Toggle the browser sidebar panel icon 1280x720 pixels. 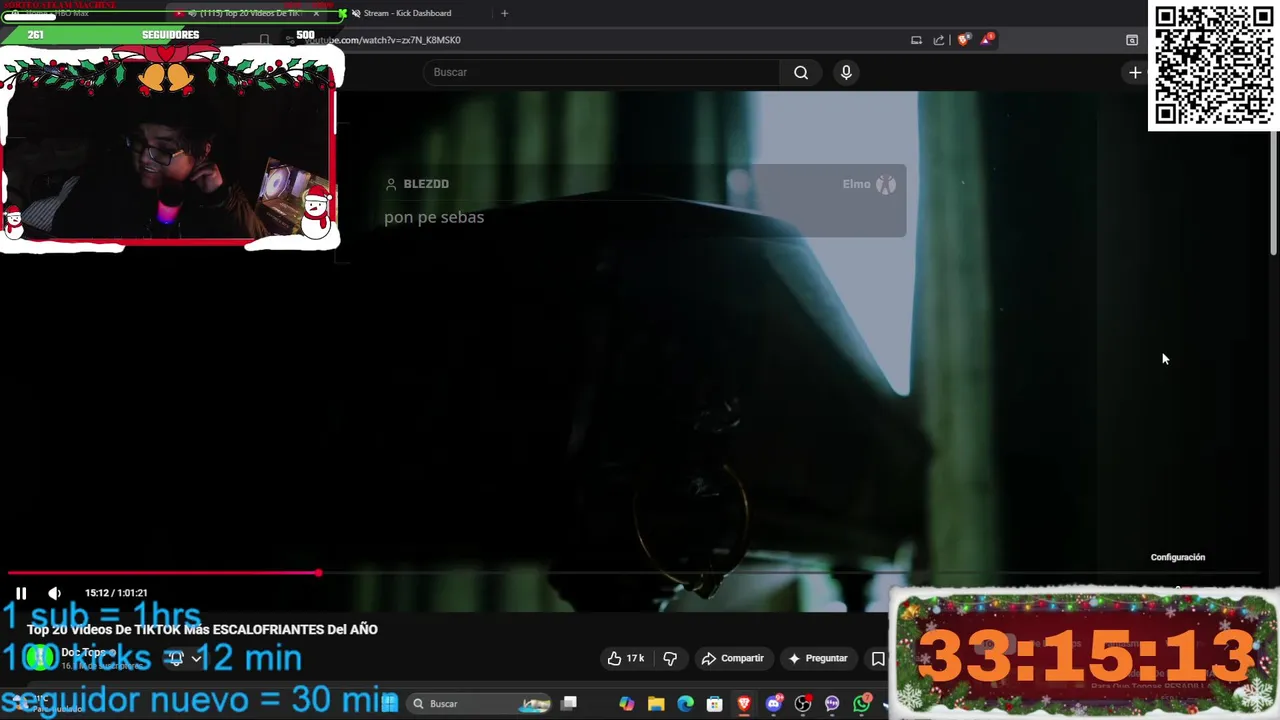pos(1132,40)
